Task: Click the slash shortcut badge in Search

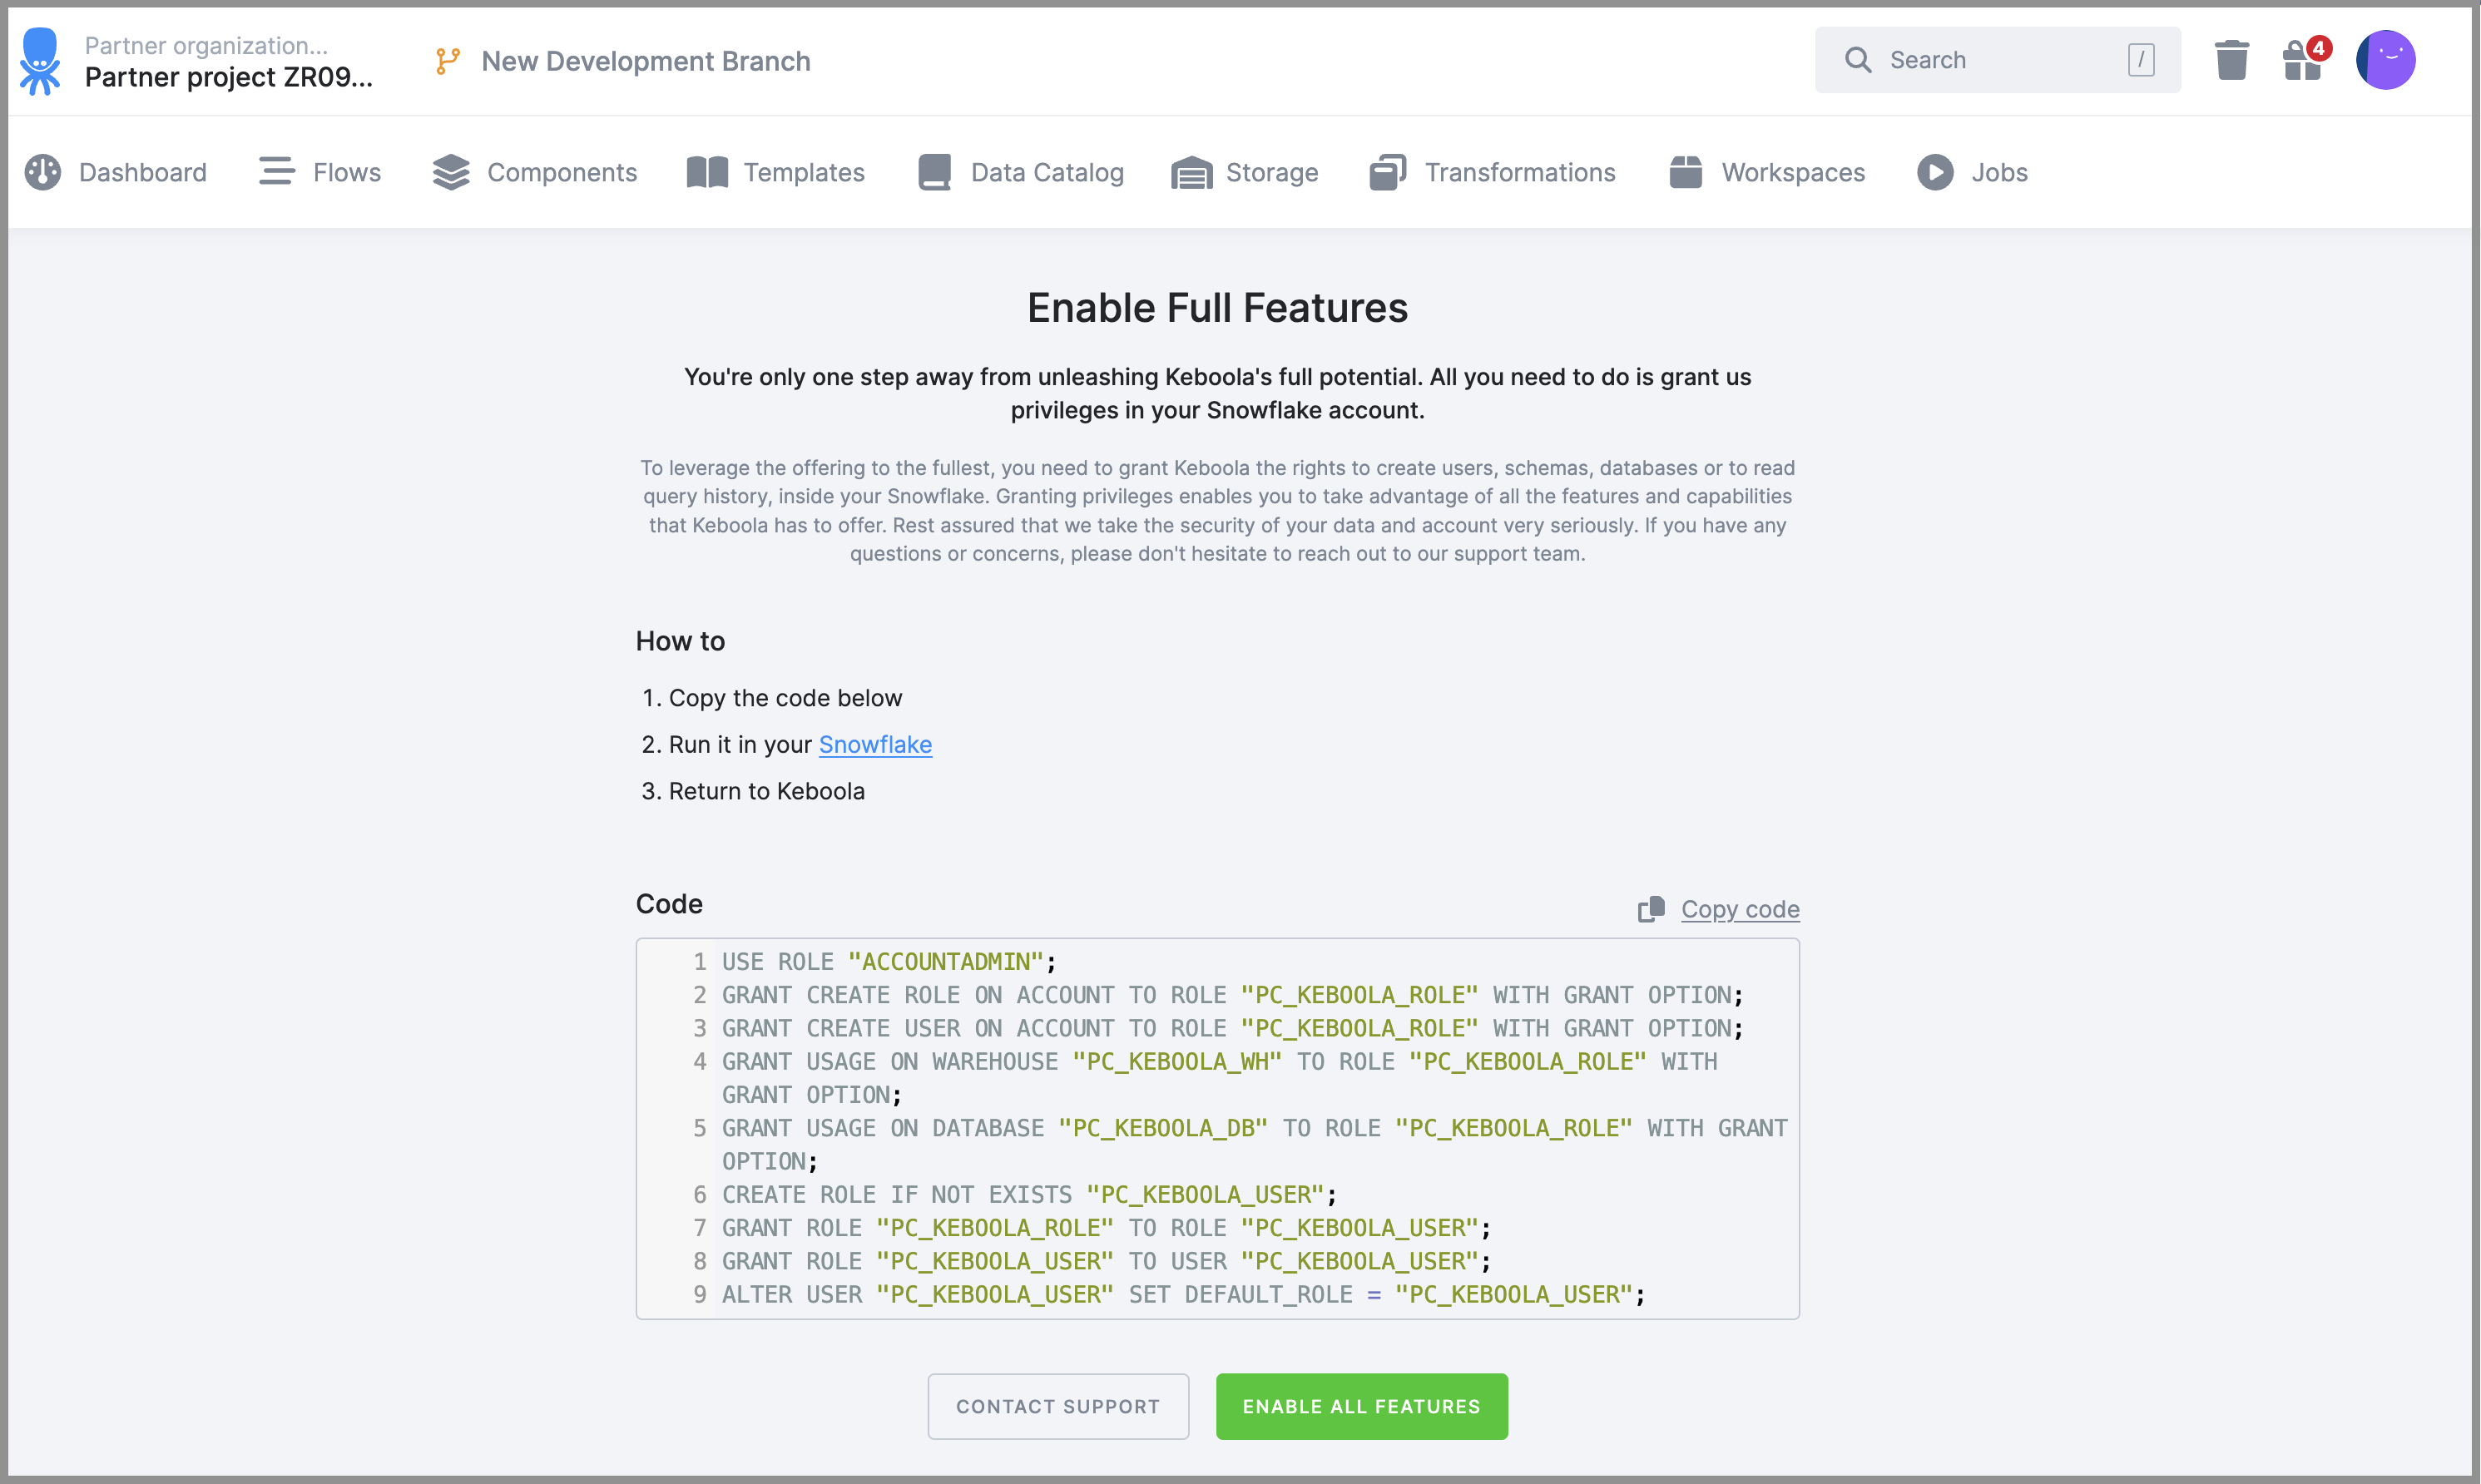Action: [x=2140, y=60]
